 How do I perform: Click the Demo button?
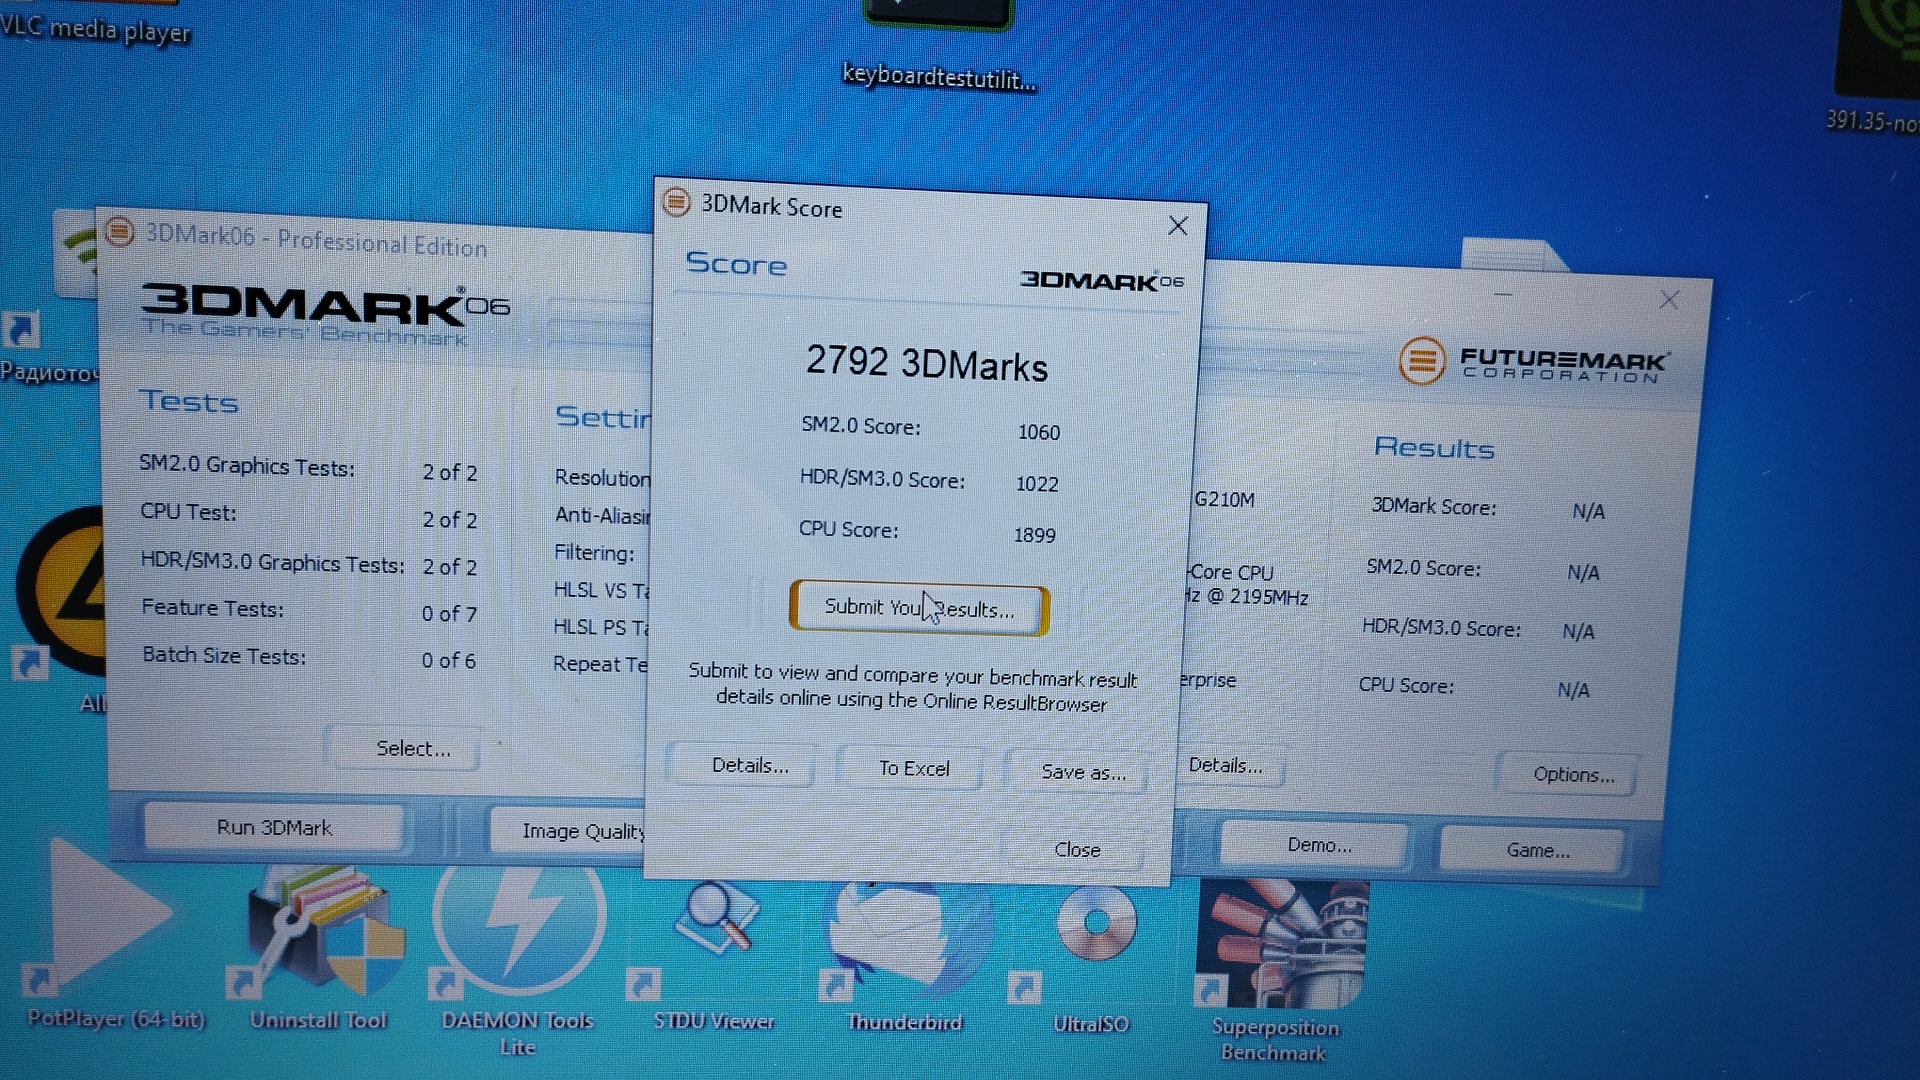(x=1318, y=846)
